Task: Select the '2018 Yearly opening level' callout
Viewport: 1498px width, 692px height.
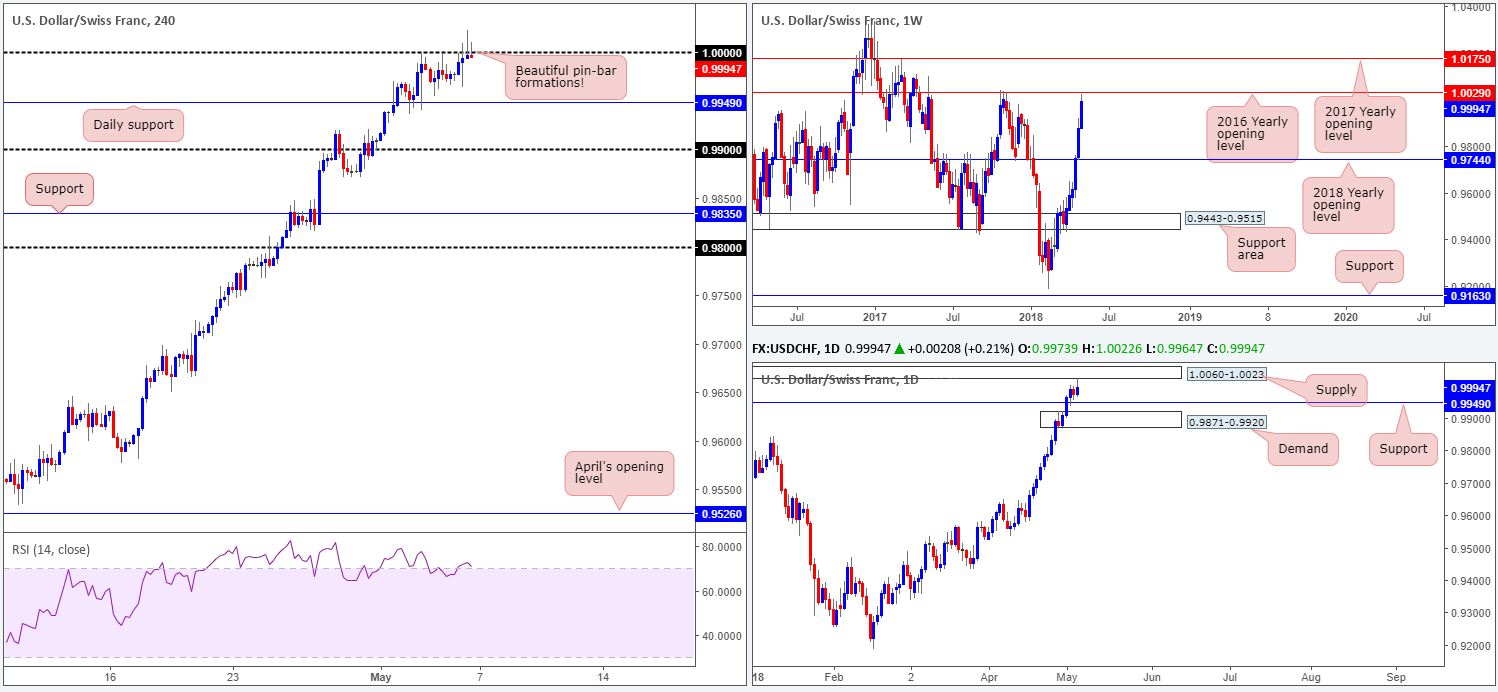Action: (1346, 205)
